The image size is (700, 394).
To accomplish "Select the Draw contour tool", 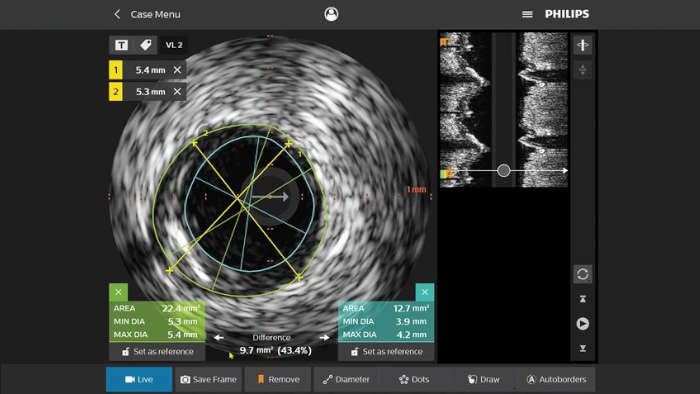I will pos(483,379).
